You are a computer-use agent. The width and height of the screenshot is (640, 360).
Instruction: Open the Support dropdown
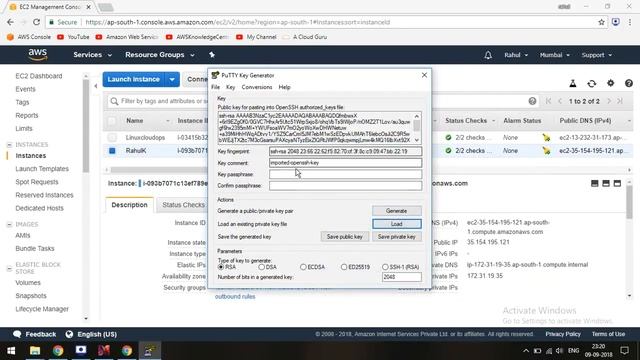[x=597, y=55]
